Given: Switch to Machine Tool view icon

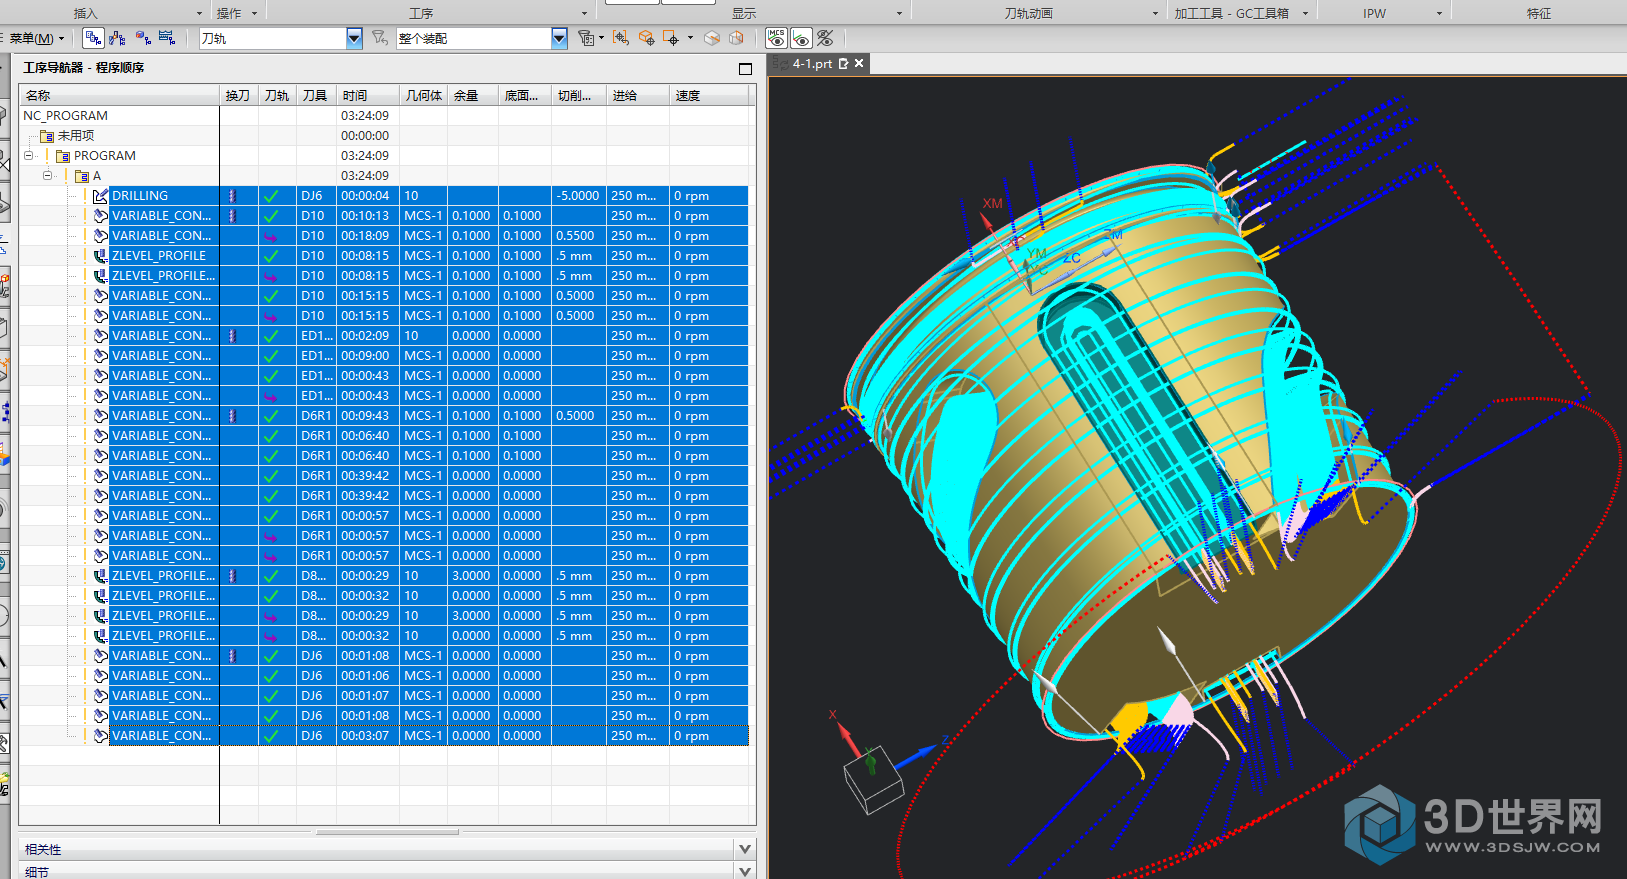Looking at the screenshot, I should tap(118, 38).
